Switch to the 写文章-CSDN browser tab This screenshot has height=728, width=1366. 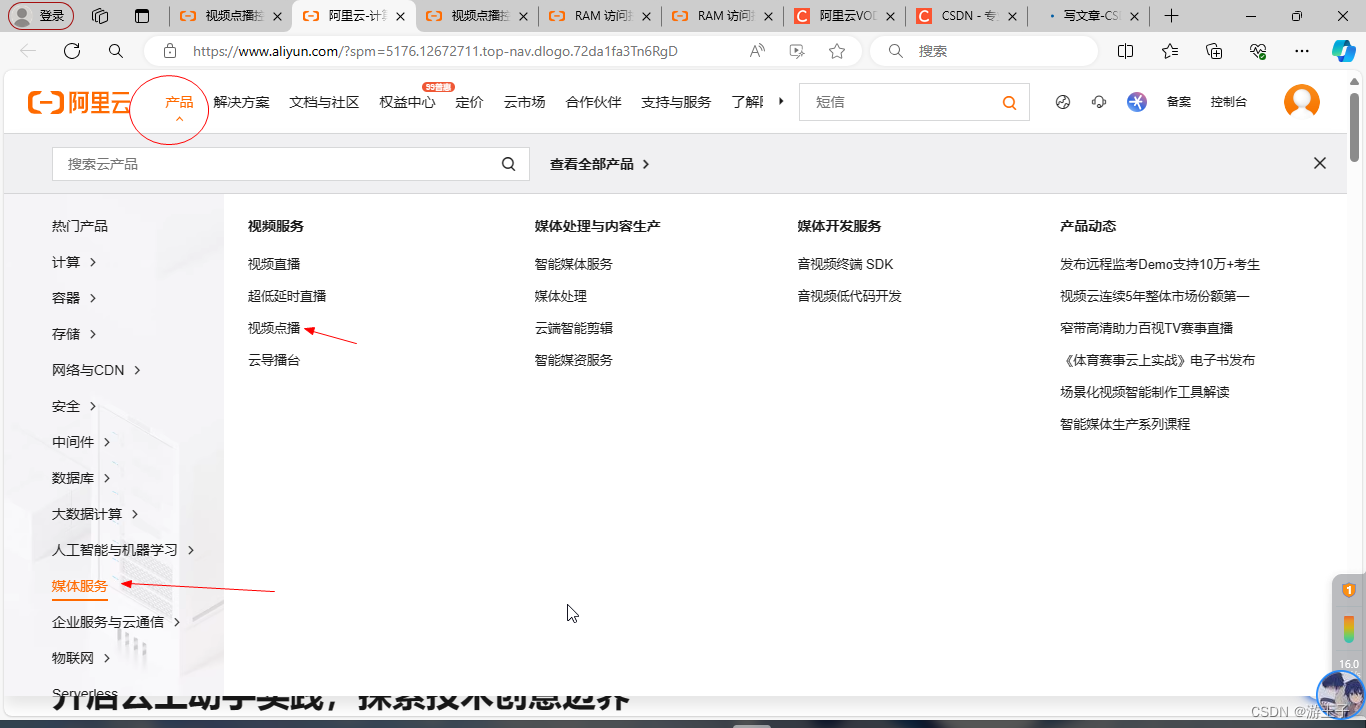(1087, 16)
